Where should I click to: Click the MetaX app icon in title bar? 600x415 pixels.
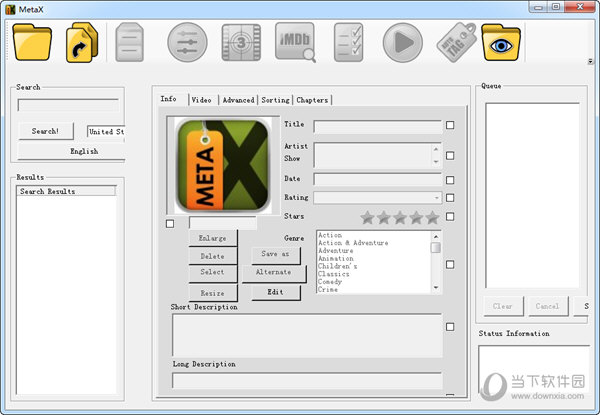pos(10,10)
